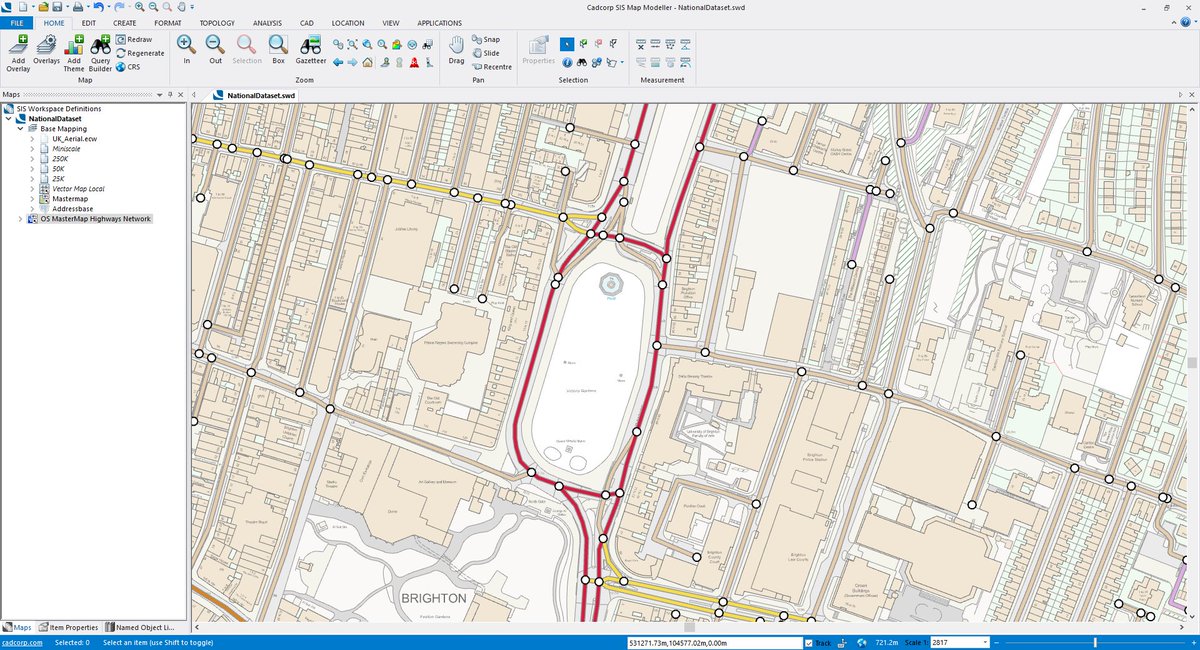Click the Save icon in quick toolbar
Screen dimensions: 1200x650
coord(57,6)
